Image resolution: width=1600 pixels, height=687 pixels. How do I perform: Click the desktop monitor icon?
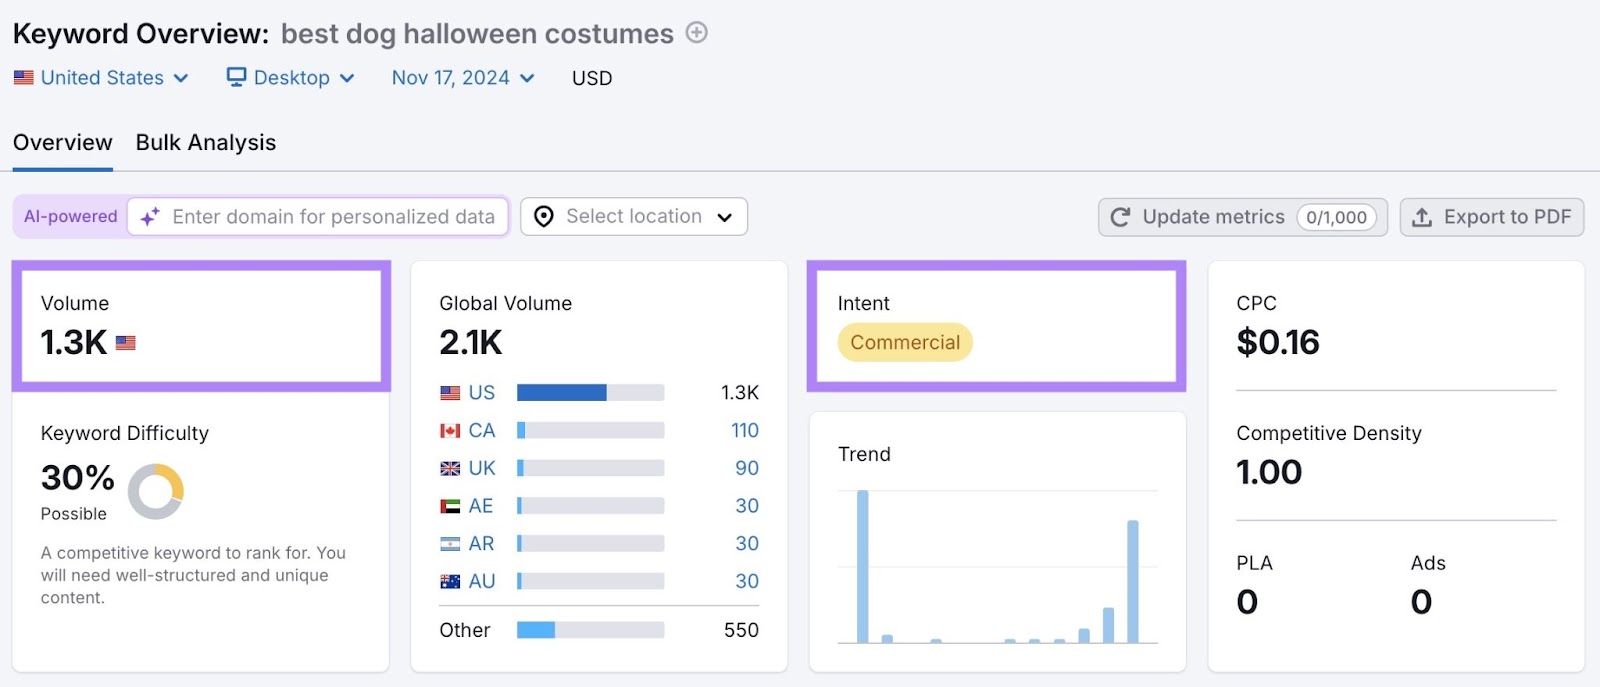236,77
